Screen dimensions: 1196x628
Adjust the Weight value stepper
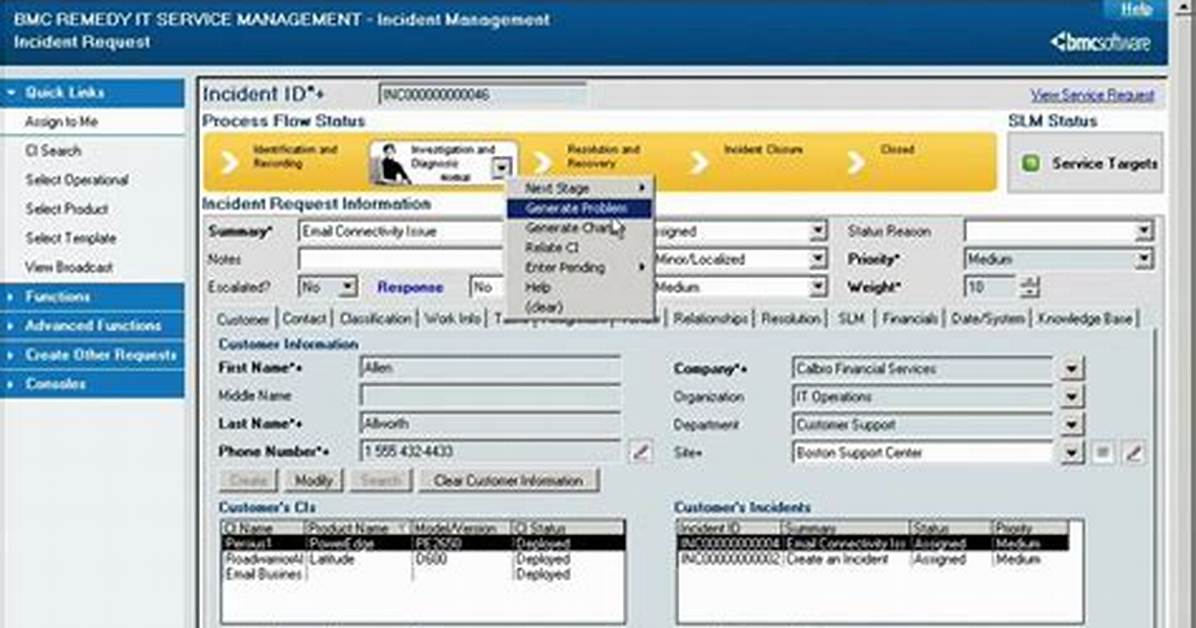(x=1030, y=287)
